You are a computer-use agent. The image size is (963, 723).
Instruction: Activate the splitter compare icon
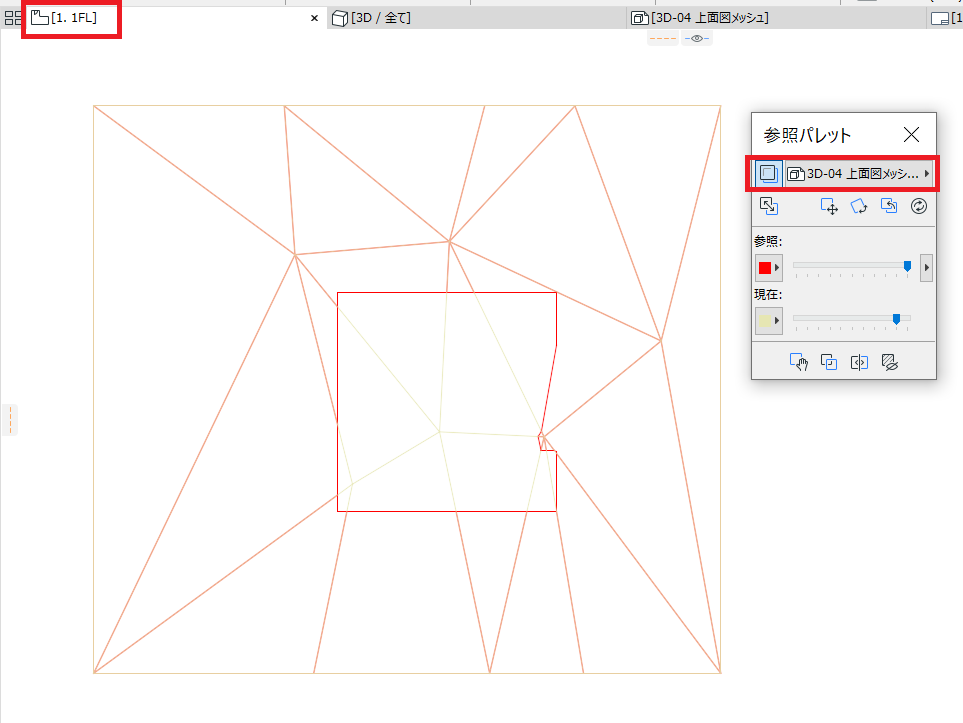click(x=859, y=362)
